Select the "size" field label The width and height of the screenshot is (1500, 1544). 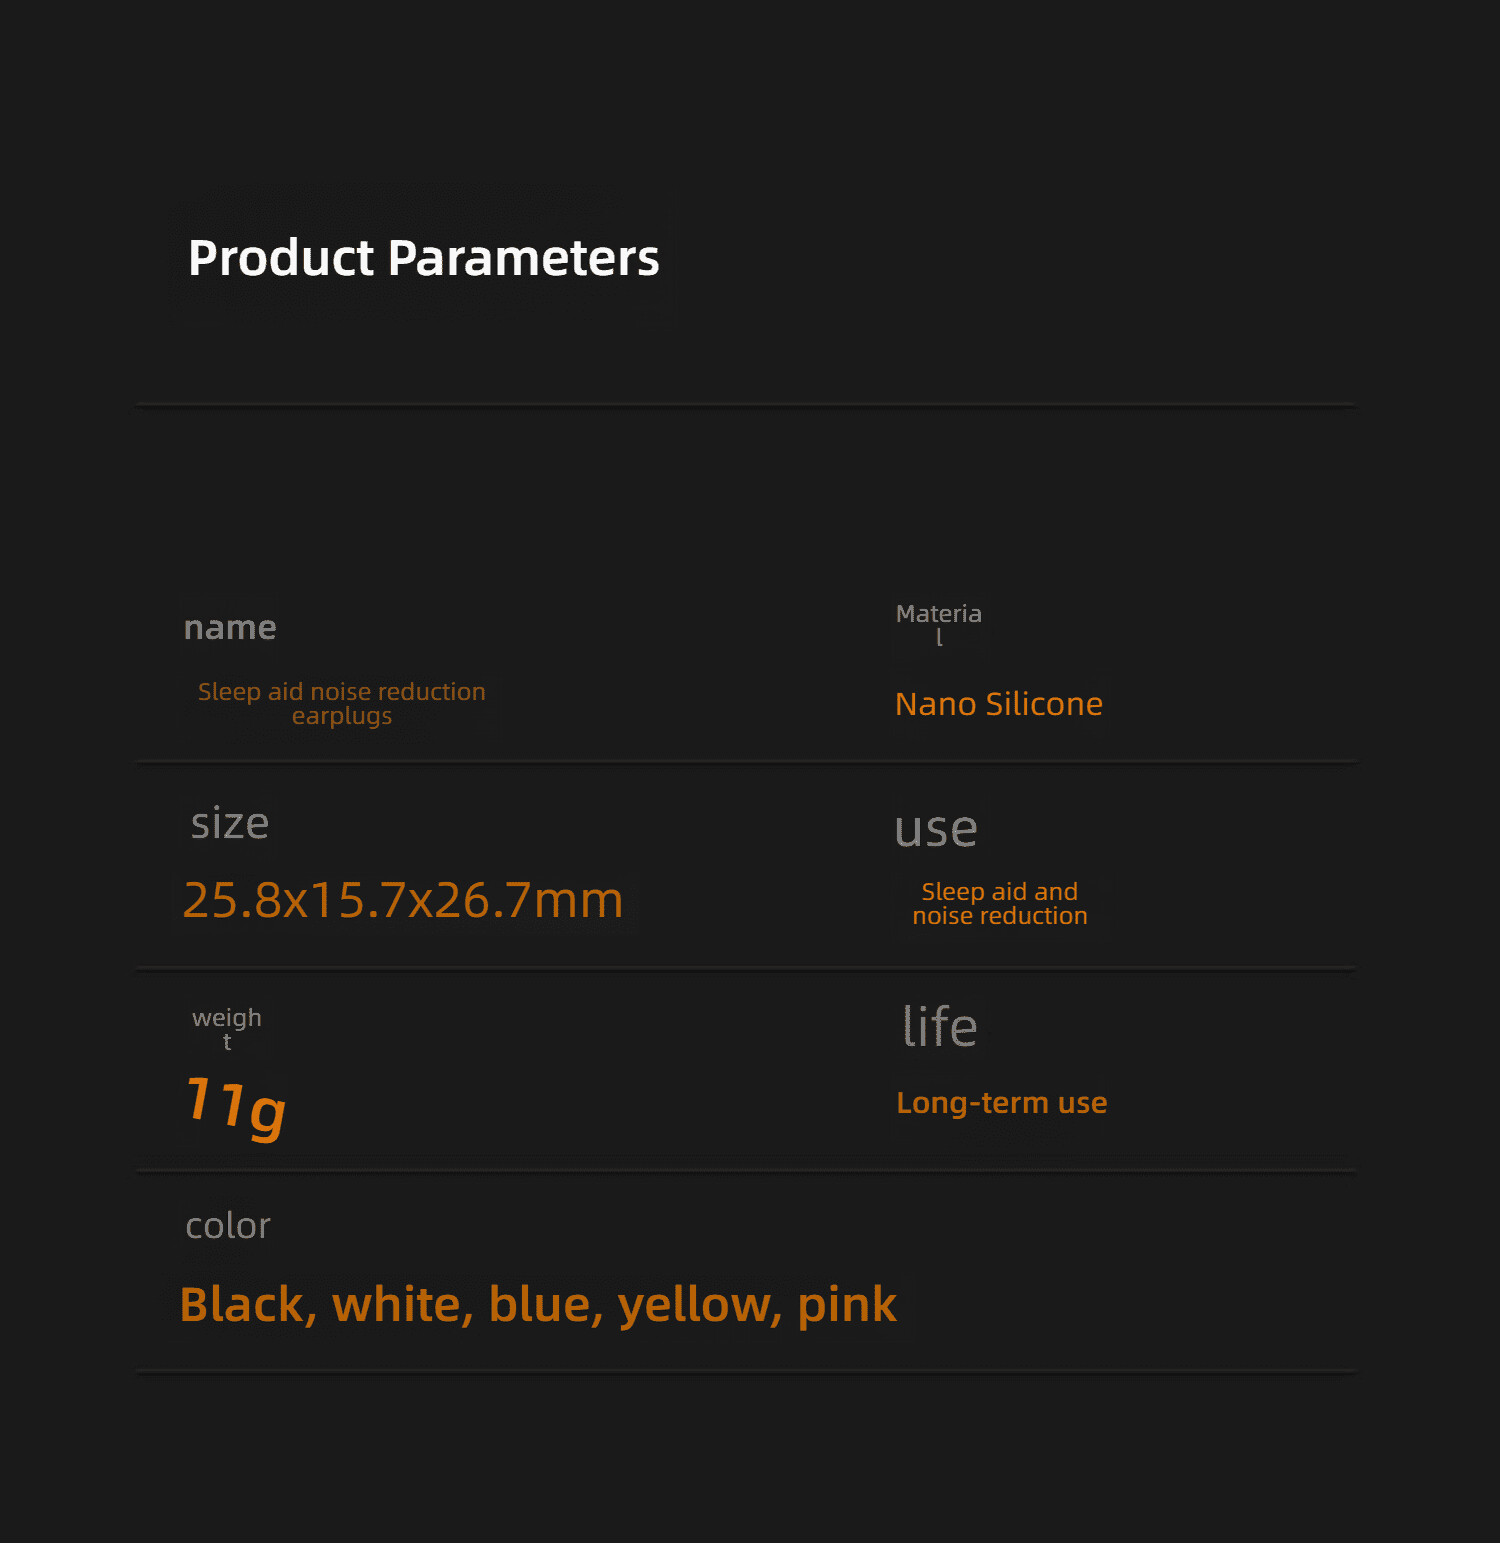click(230, 824)
